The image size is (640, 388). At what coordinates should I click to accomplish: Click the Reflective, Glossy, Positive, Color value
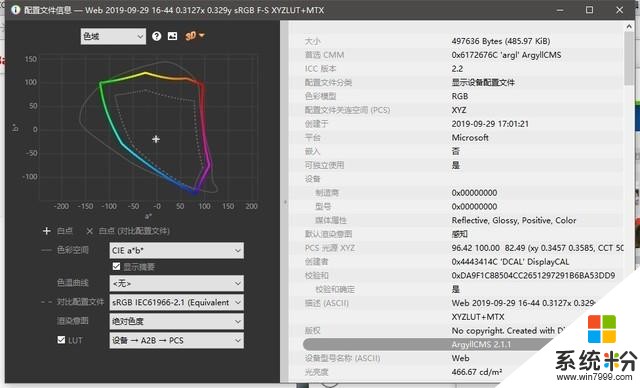[x=513, y=220]
